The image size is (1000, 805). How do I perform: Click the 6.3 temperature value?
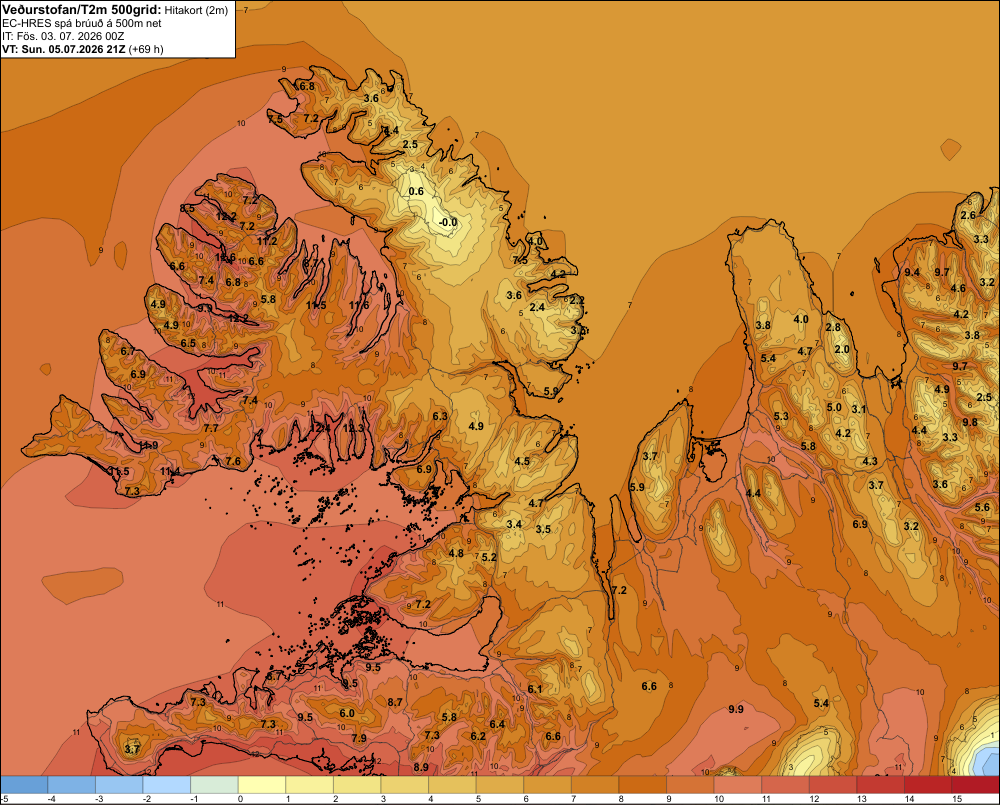[440, 417]
